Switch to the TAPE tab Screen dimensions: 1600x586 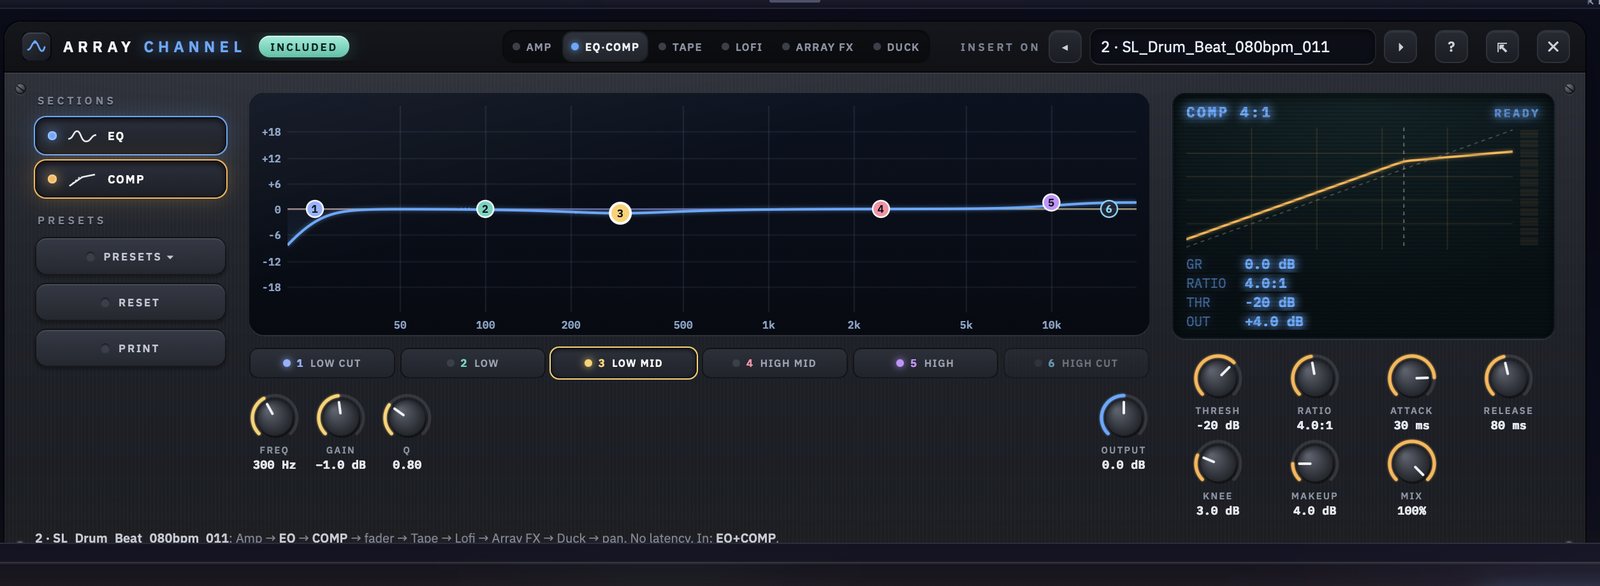pos(680,47)
